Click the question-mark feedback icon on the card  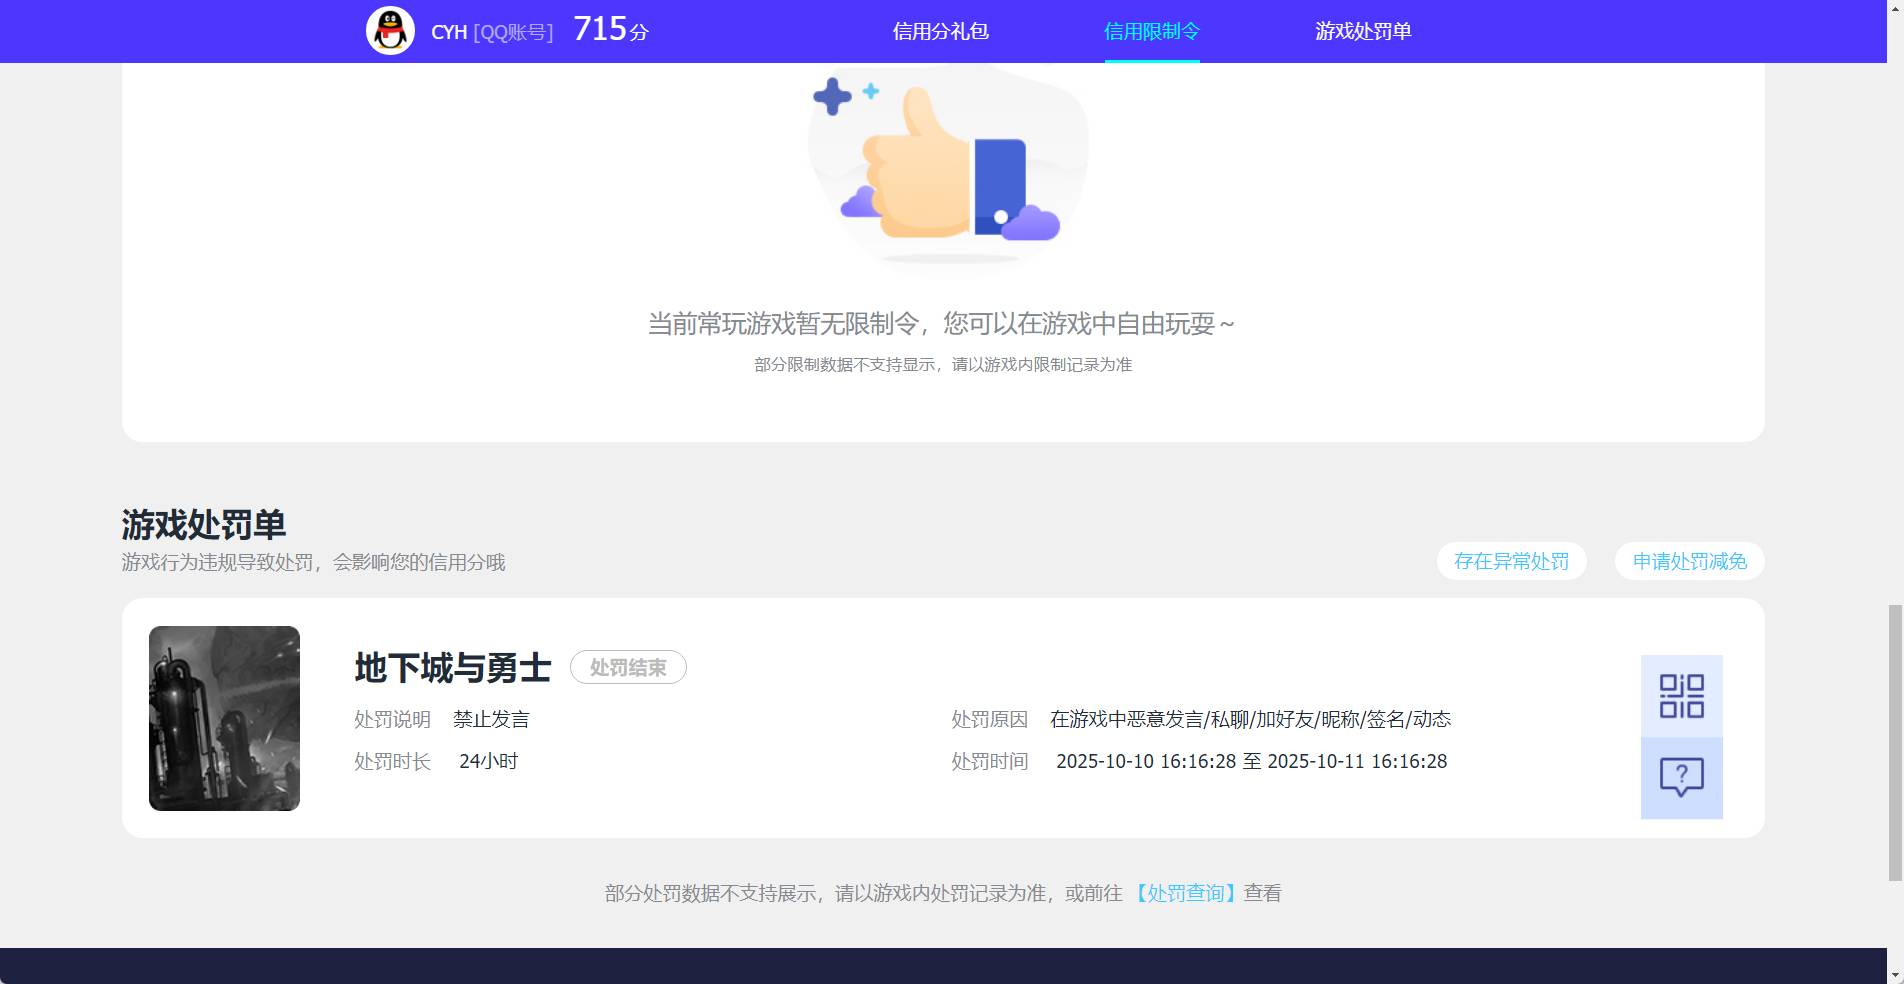(1682, 775)
